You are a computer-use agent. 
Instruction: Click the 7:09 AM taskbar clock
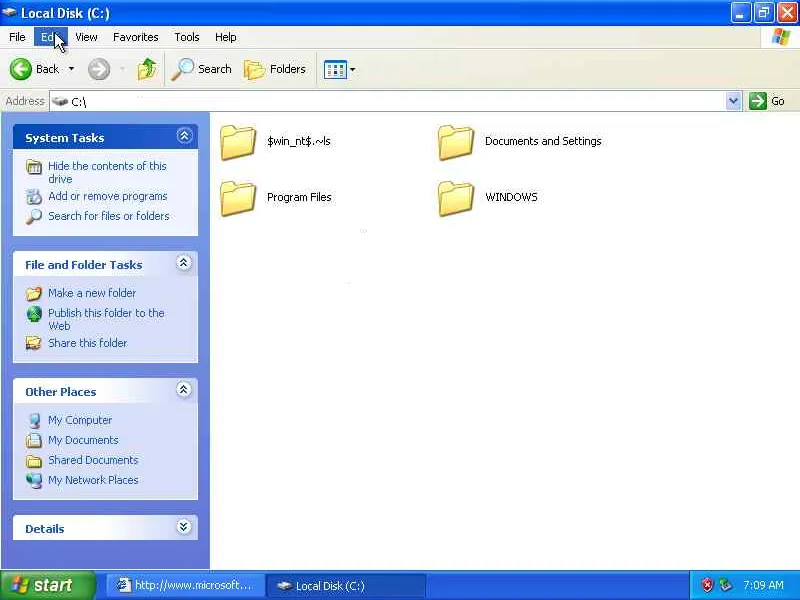pos(763,585)
